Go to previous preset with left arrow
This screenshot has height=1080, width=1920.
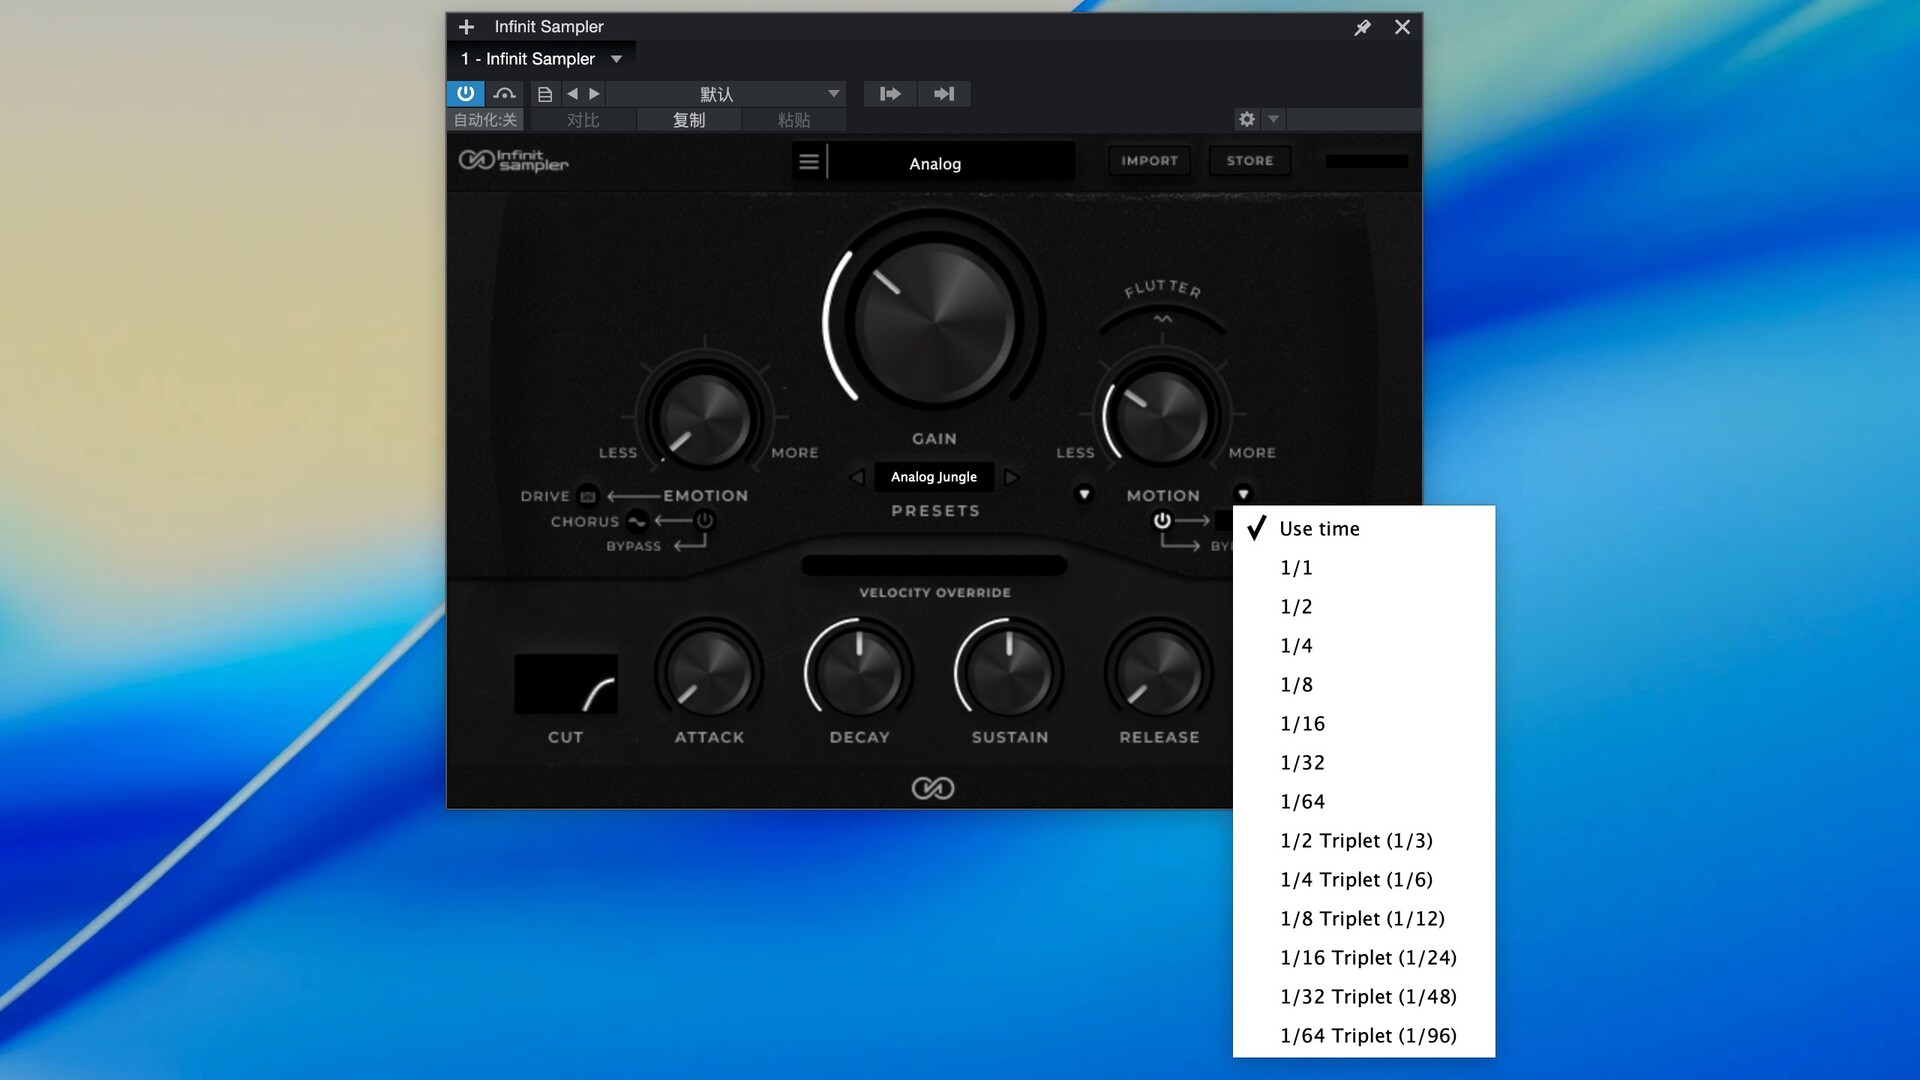point(572,94)
